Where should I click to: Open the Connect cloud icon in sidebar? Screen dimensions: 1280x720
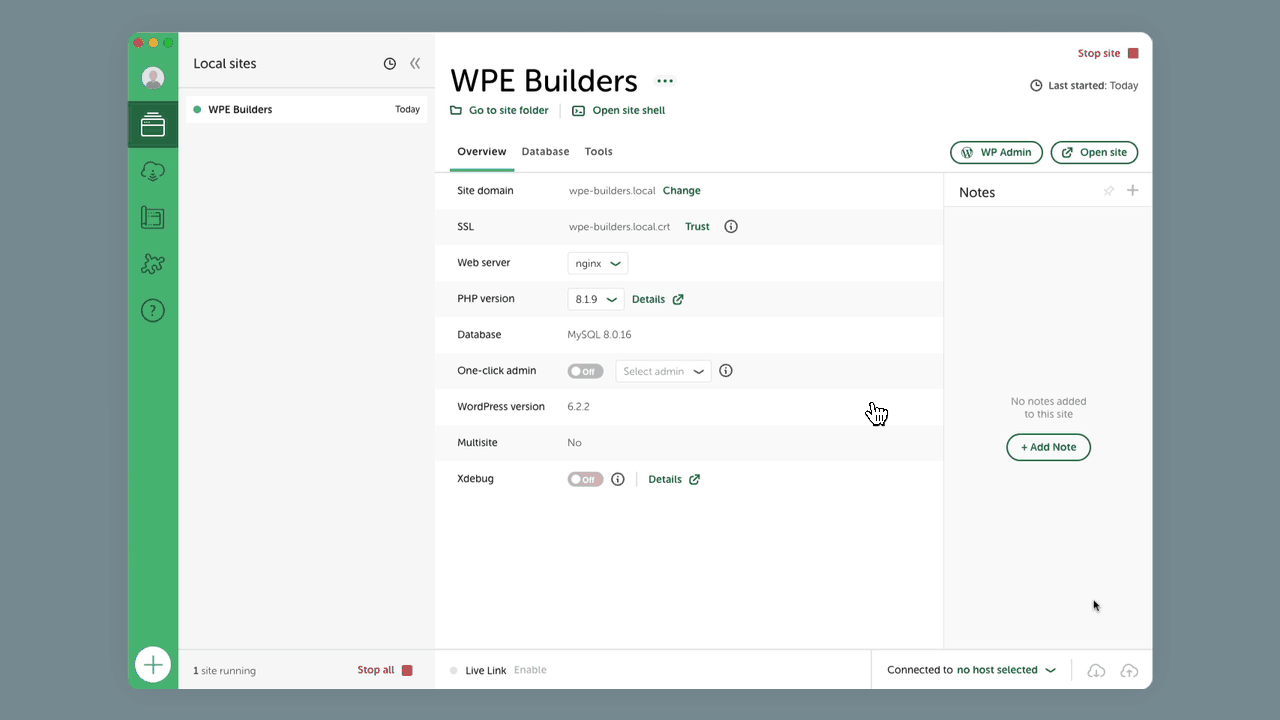coord(153,171)
